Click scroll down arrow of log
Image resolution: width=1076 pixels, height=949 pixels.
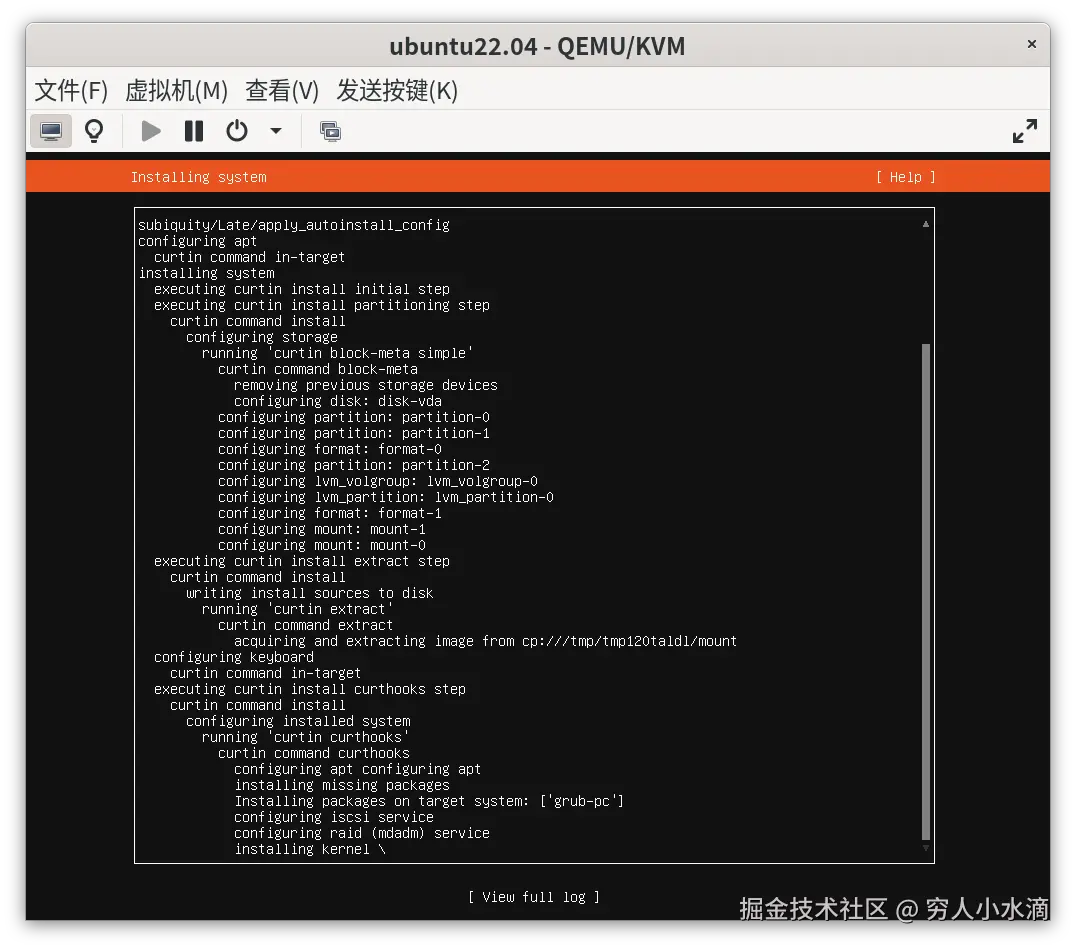(x=926, y=848)
